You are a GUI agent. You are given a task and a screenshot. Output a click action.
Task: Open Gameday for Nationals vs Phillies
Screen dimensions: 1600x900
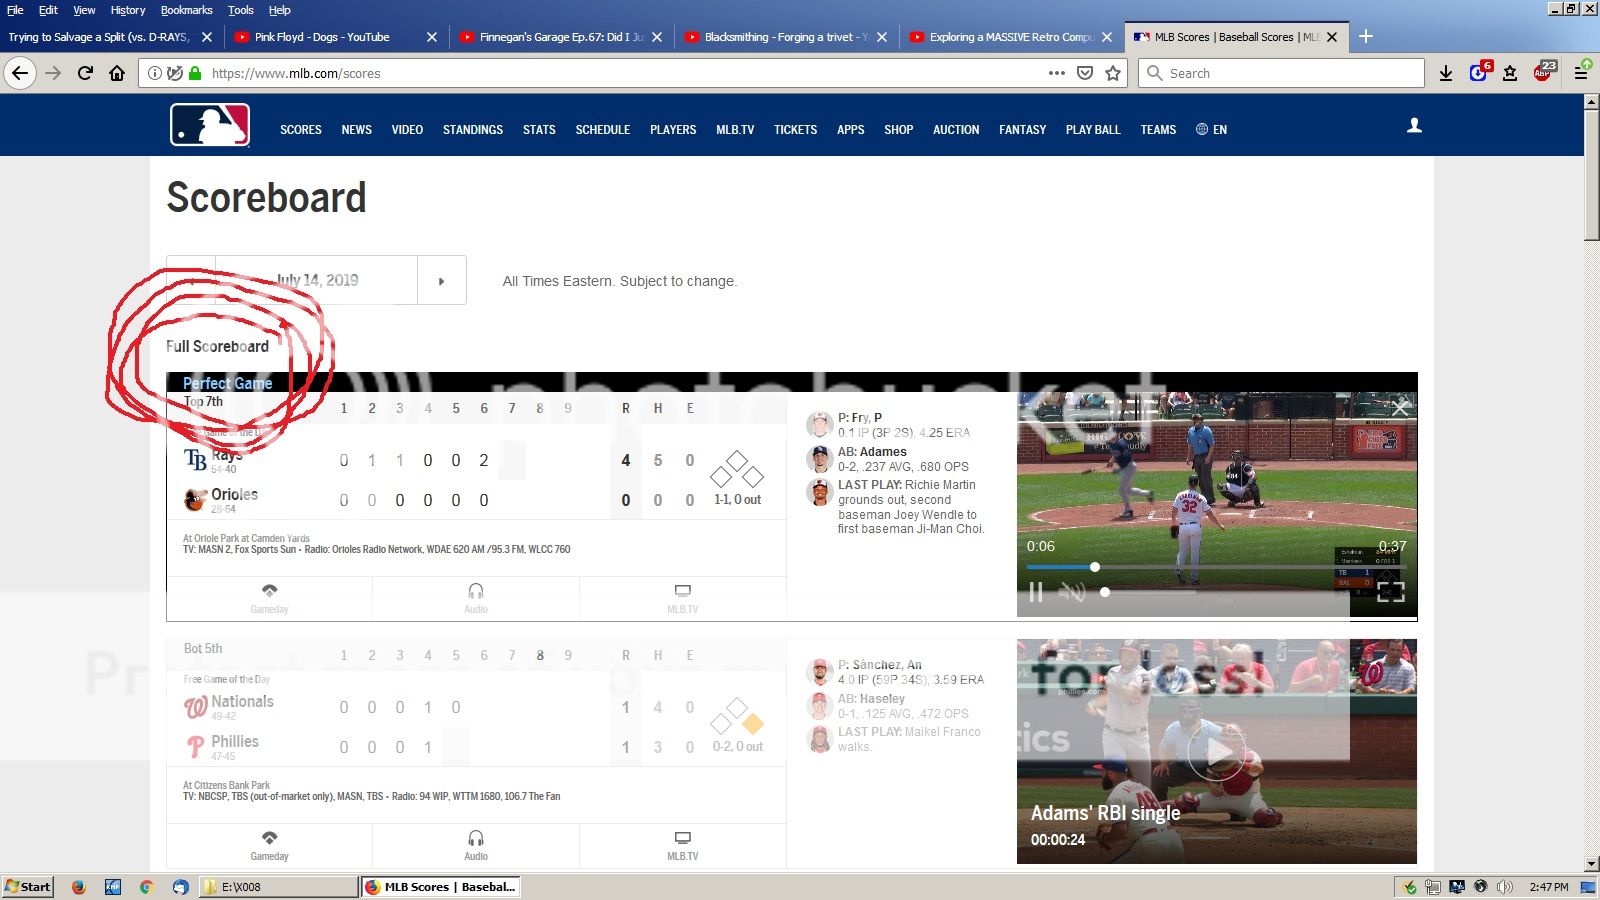pos(269,845)
